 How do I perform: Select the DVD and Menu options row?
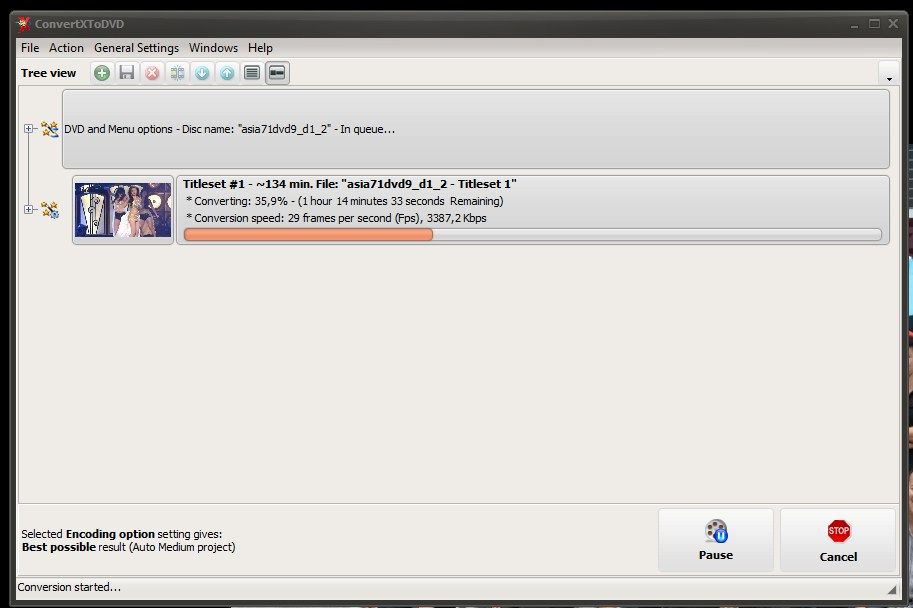(476, 129)
